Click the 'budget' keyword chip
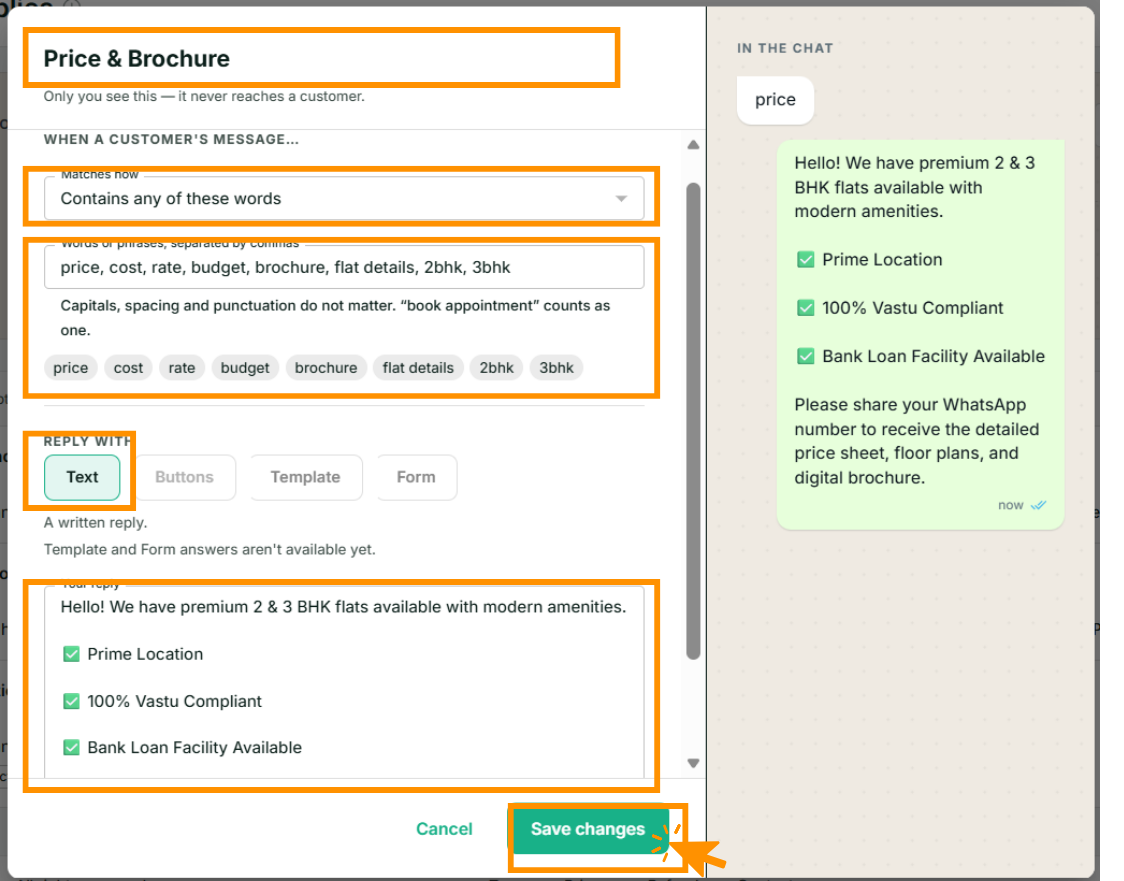Viewport: 1124px width, 881px height. 244,368
